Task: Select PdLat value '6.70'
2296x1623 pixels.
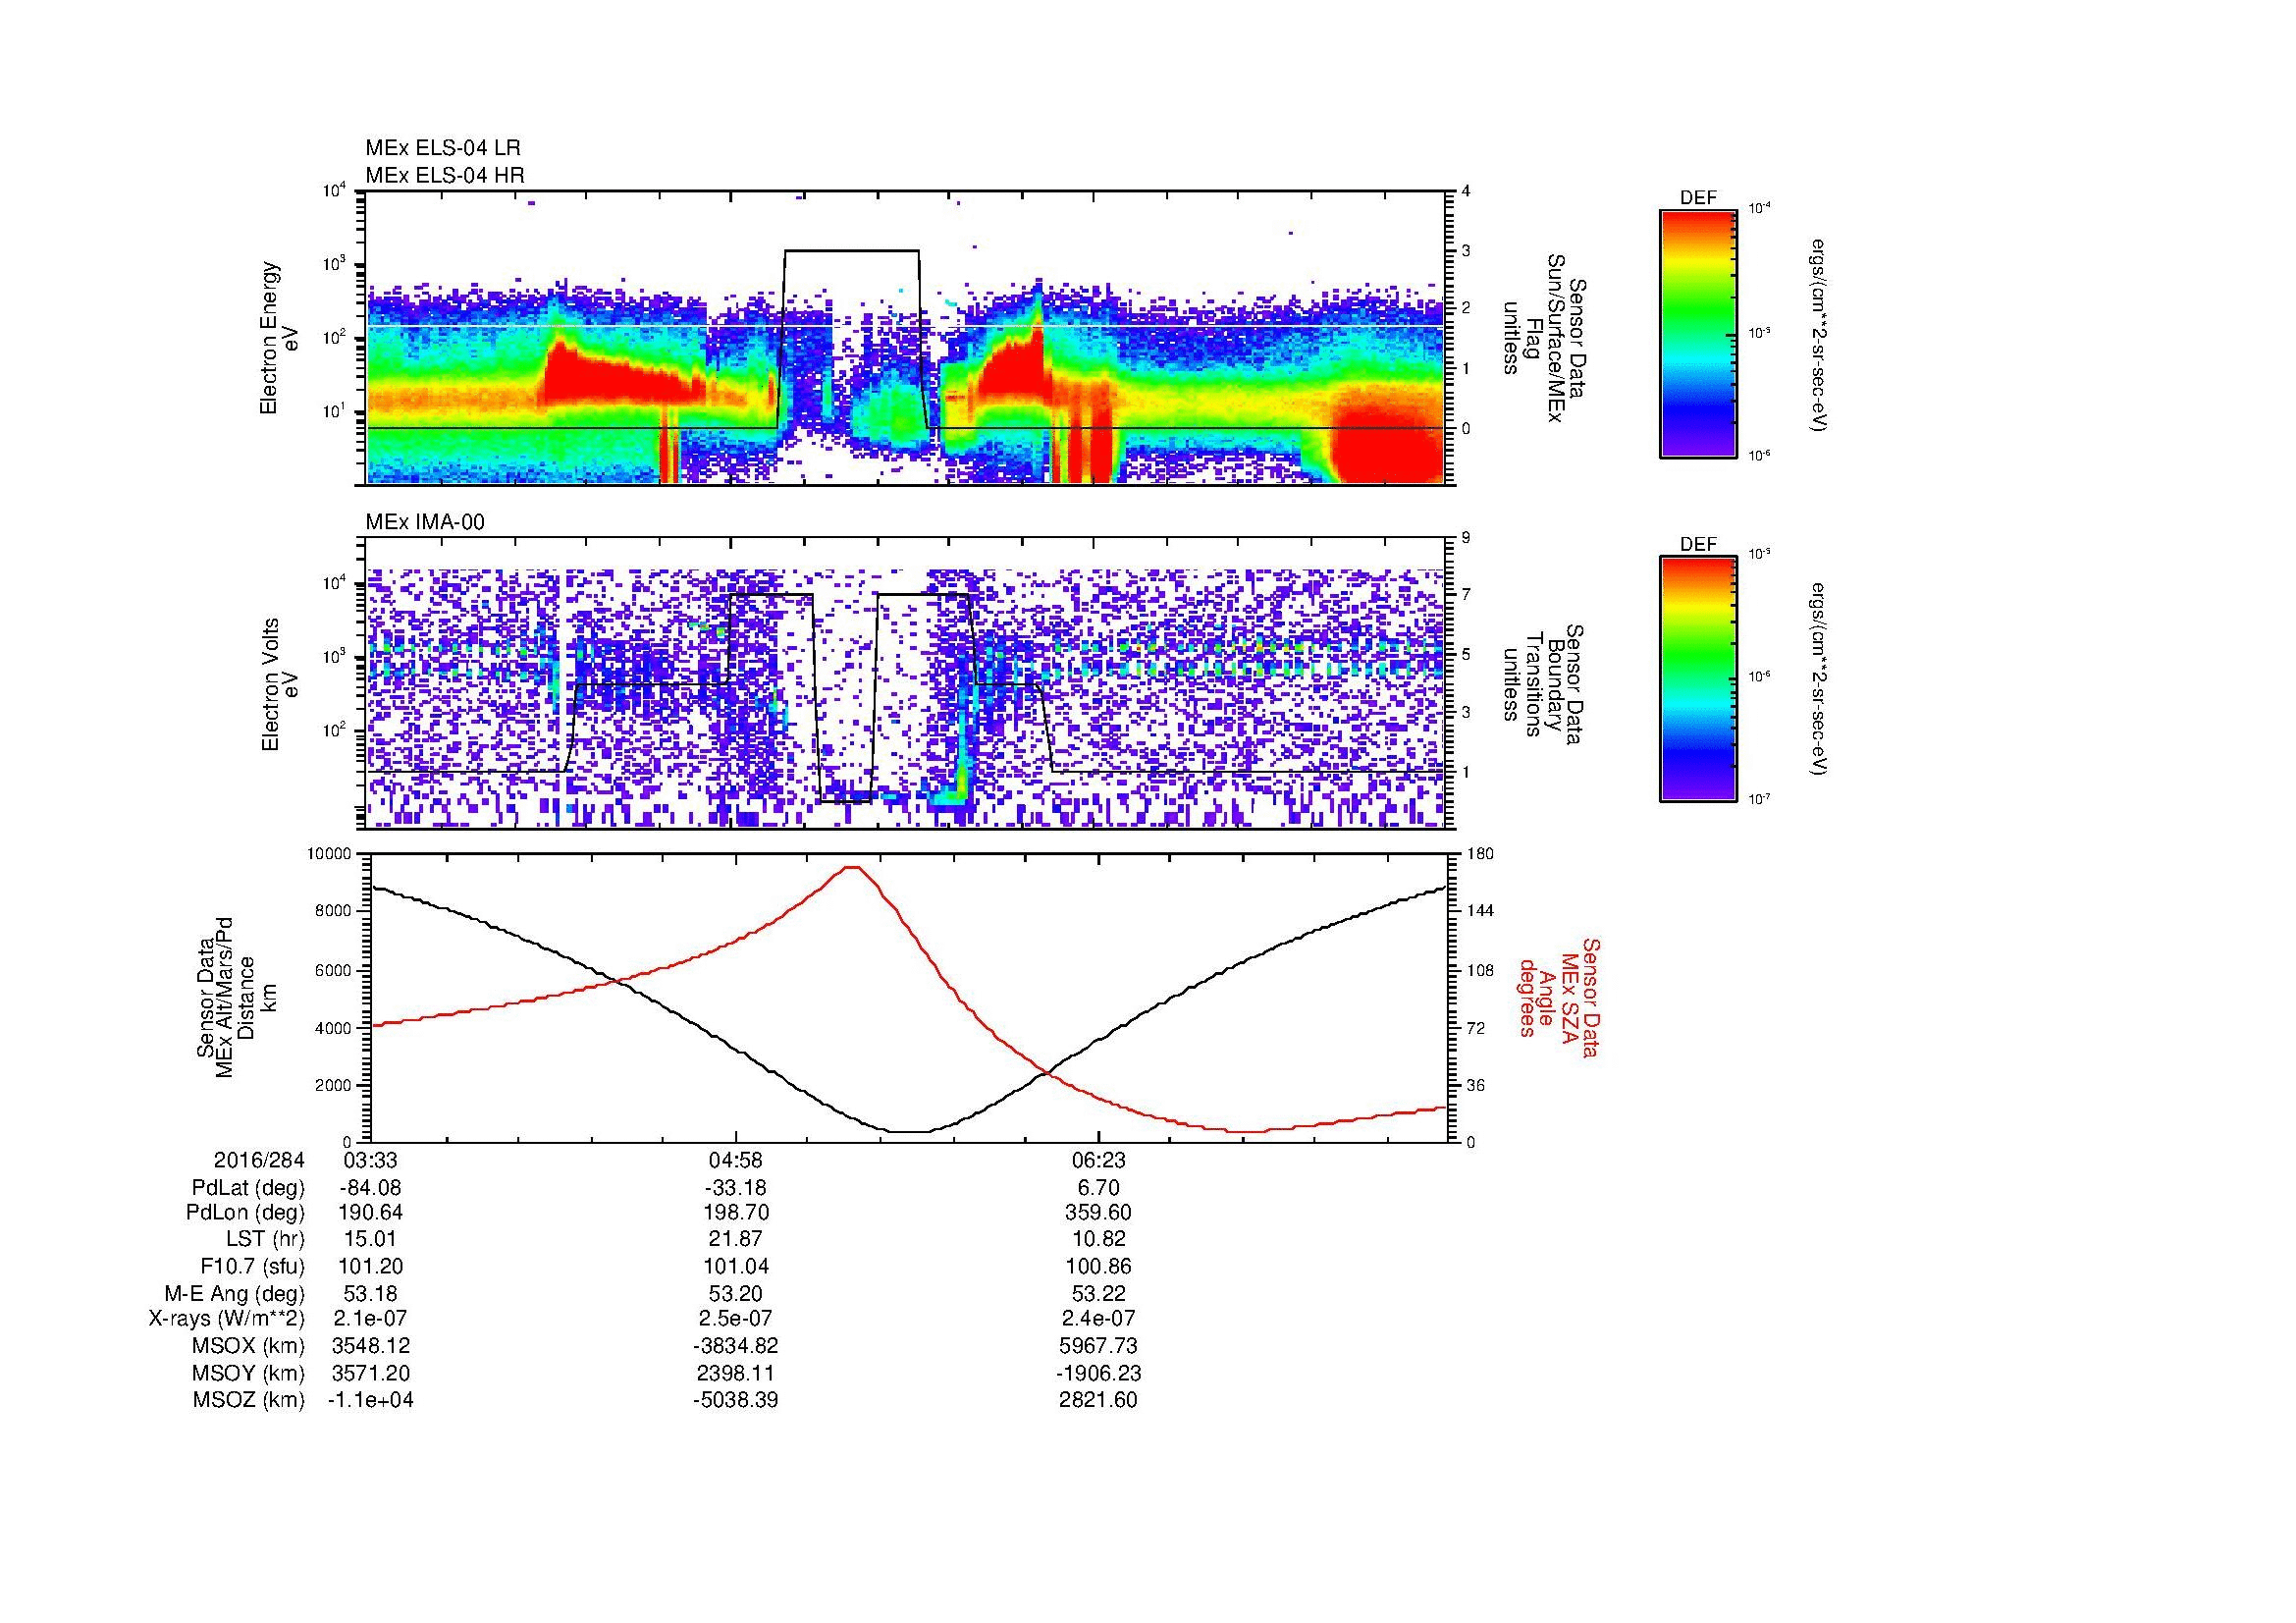Action: coord(1098,1188)
